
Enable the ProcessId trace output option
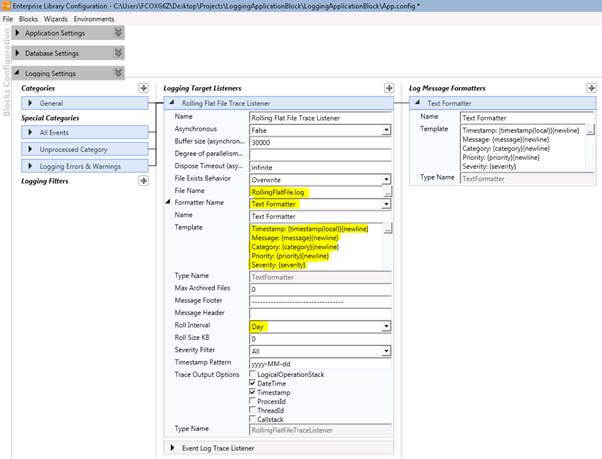(x=252, y=401)
